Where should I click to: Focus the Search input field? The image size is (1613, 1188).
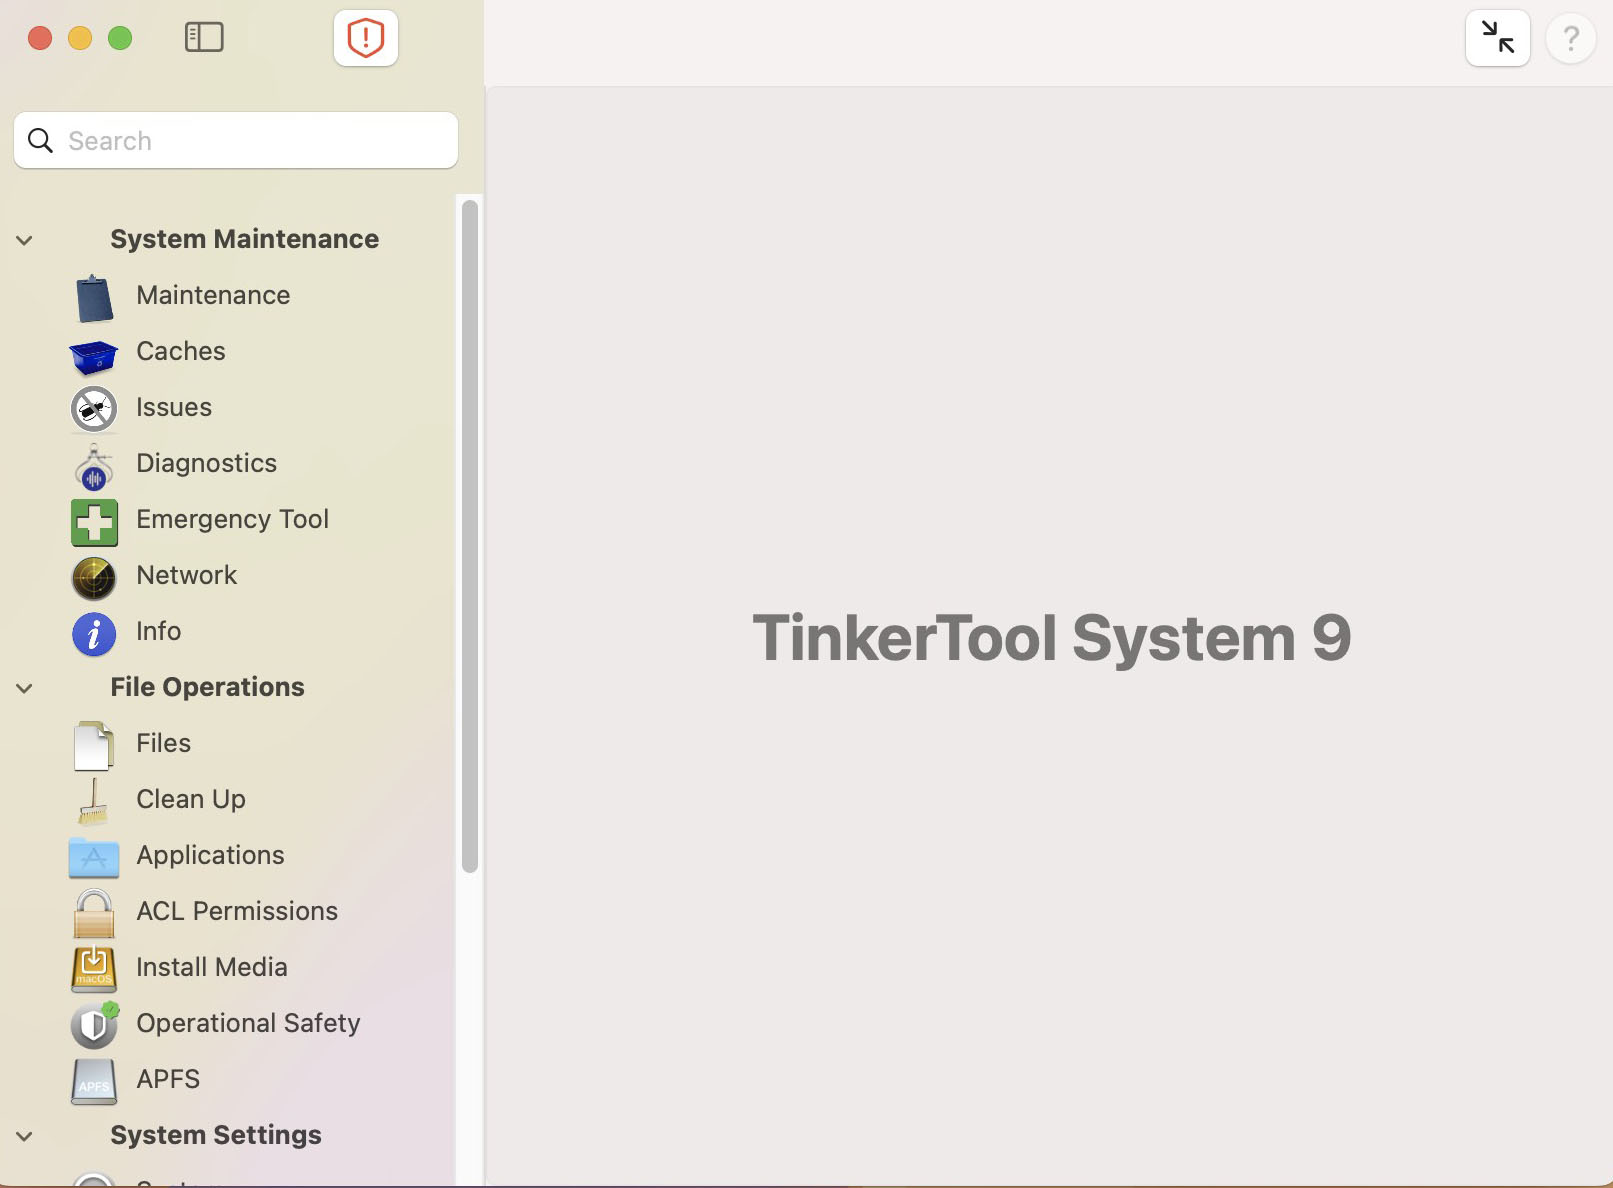click(x=236, y=140)
